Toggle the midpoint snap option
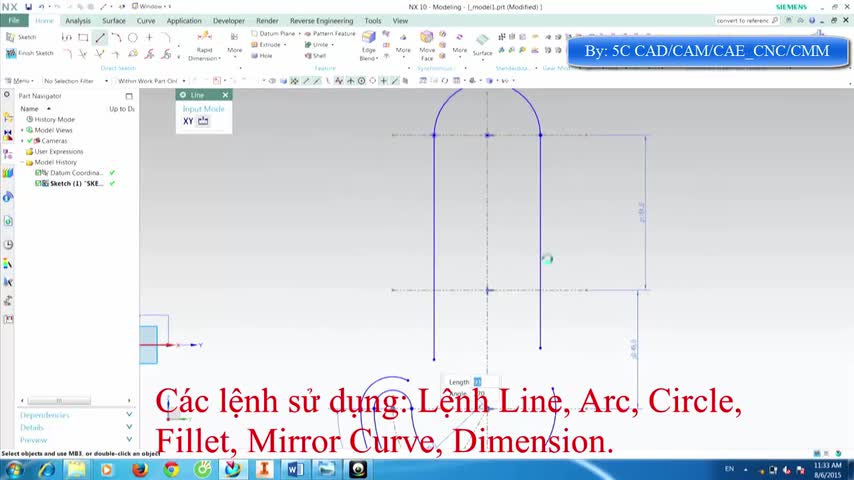This screenshot has height=480, width=854. point(317,81)
